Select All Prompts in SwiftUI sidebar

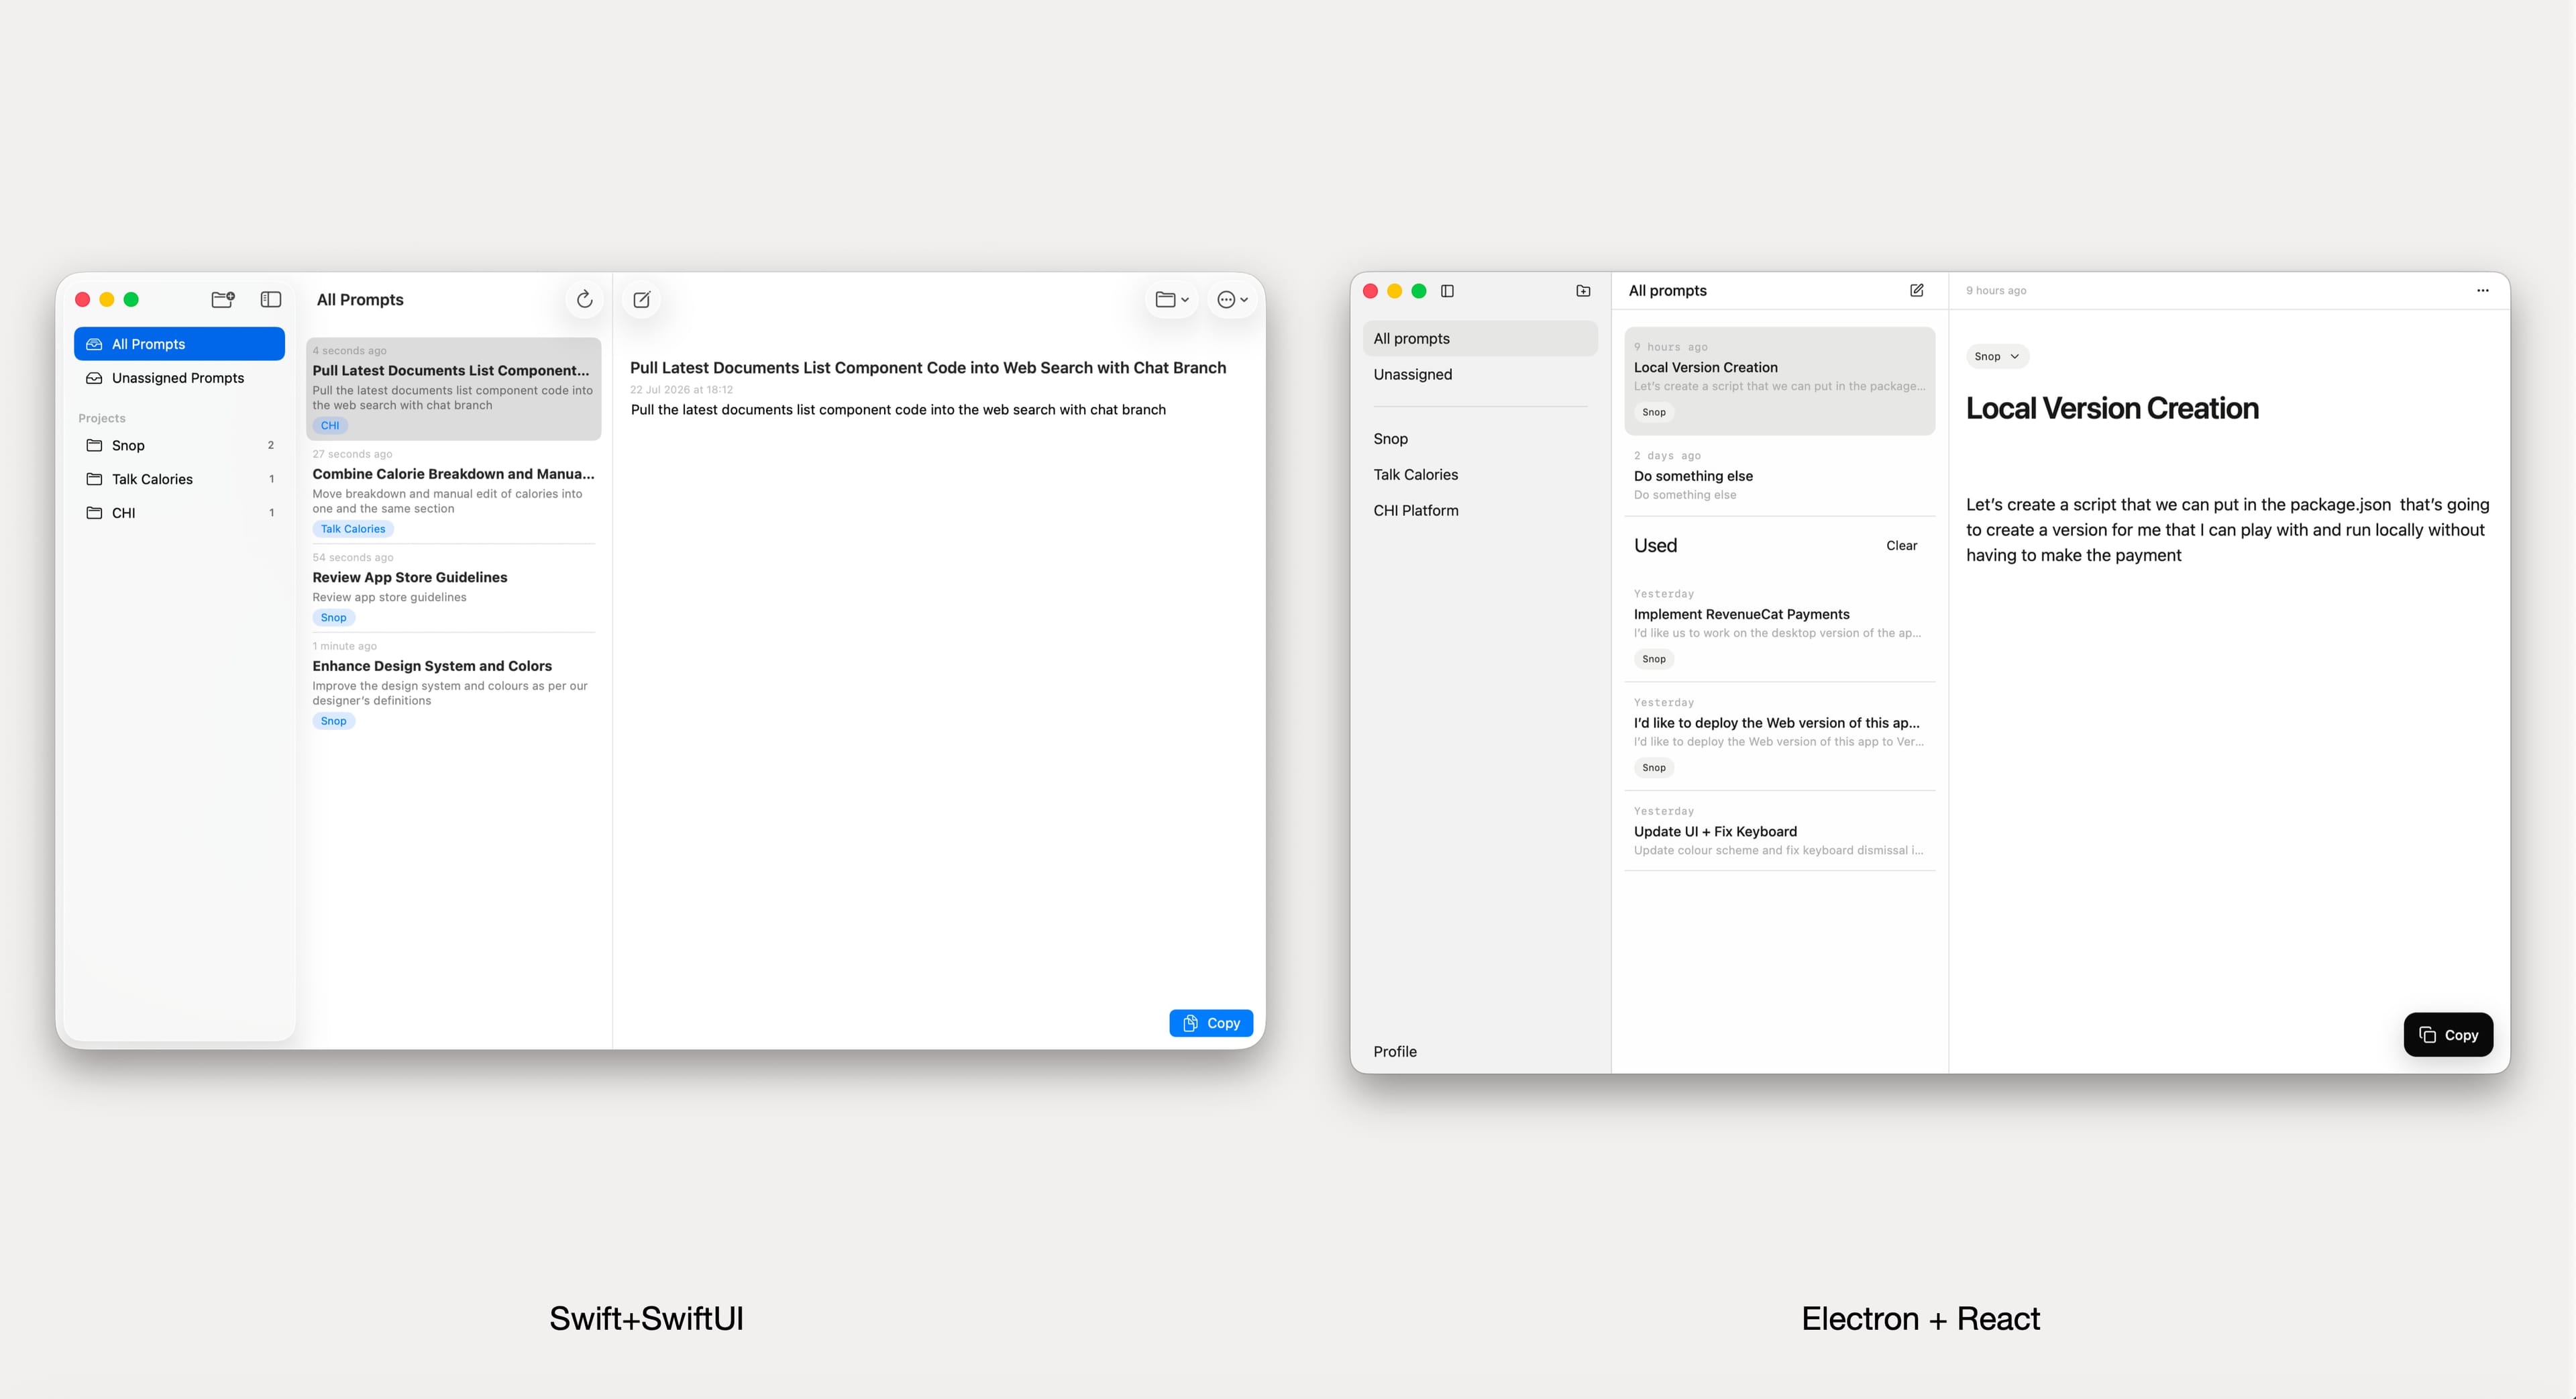[180, 344]
